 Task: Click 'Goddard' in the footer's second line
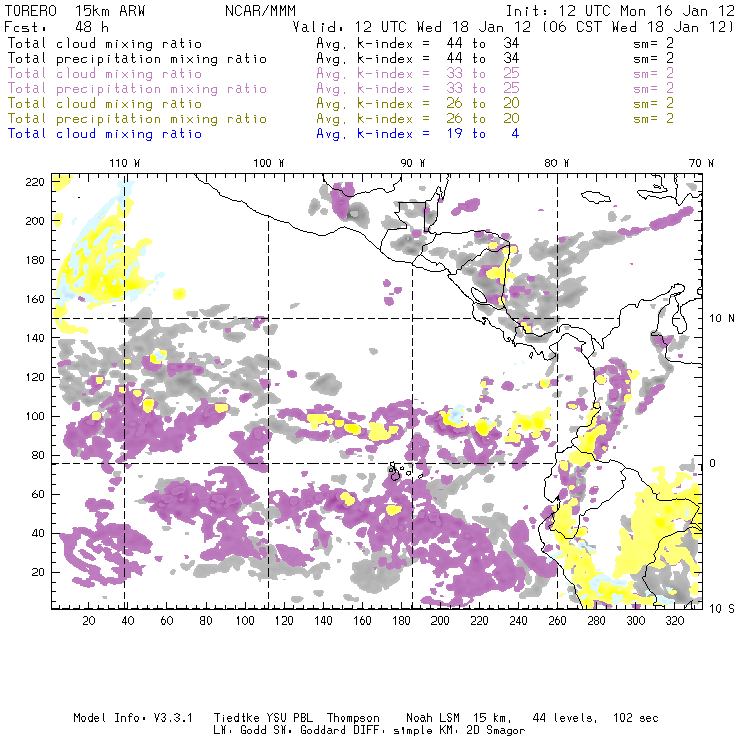pos(324,731)
